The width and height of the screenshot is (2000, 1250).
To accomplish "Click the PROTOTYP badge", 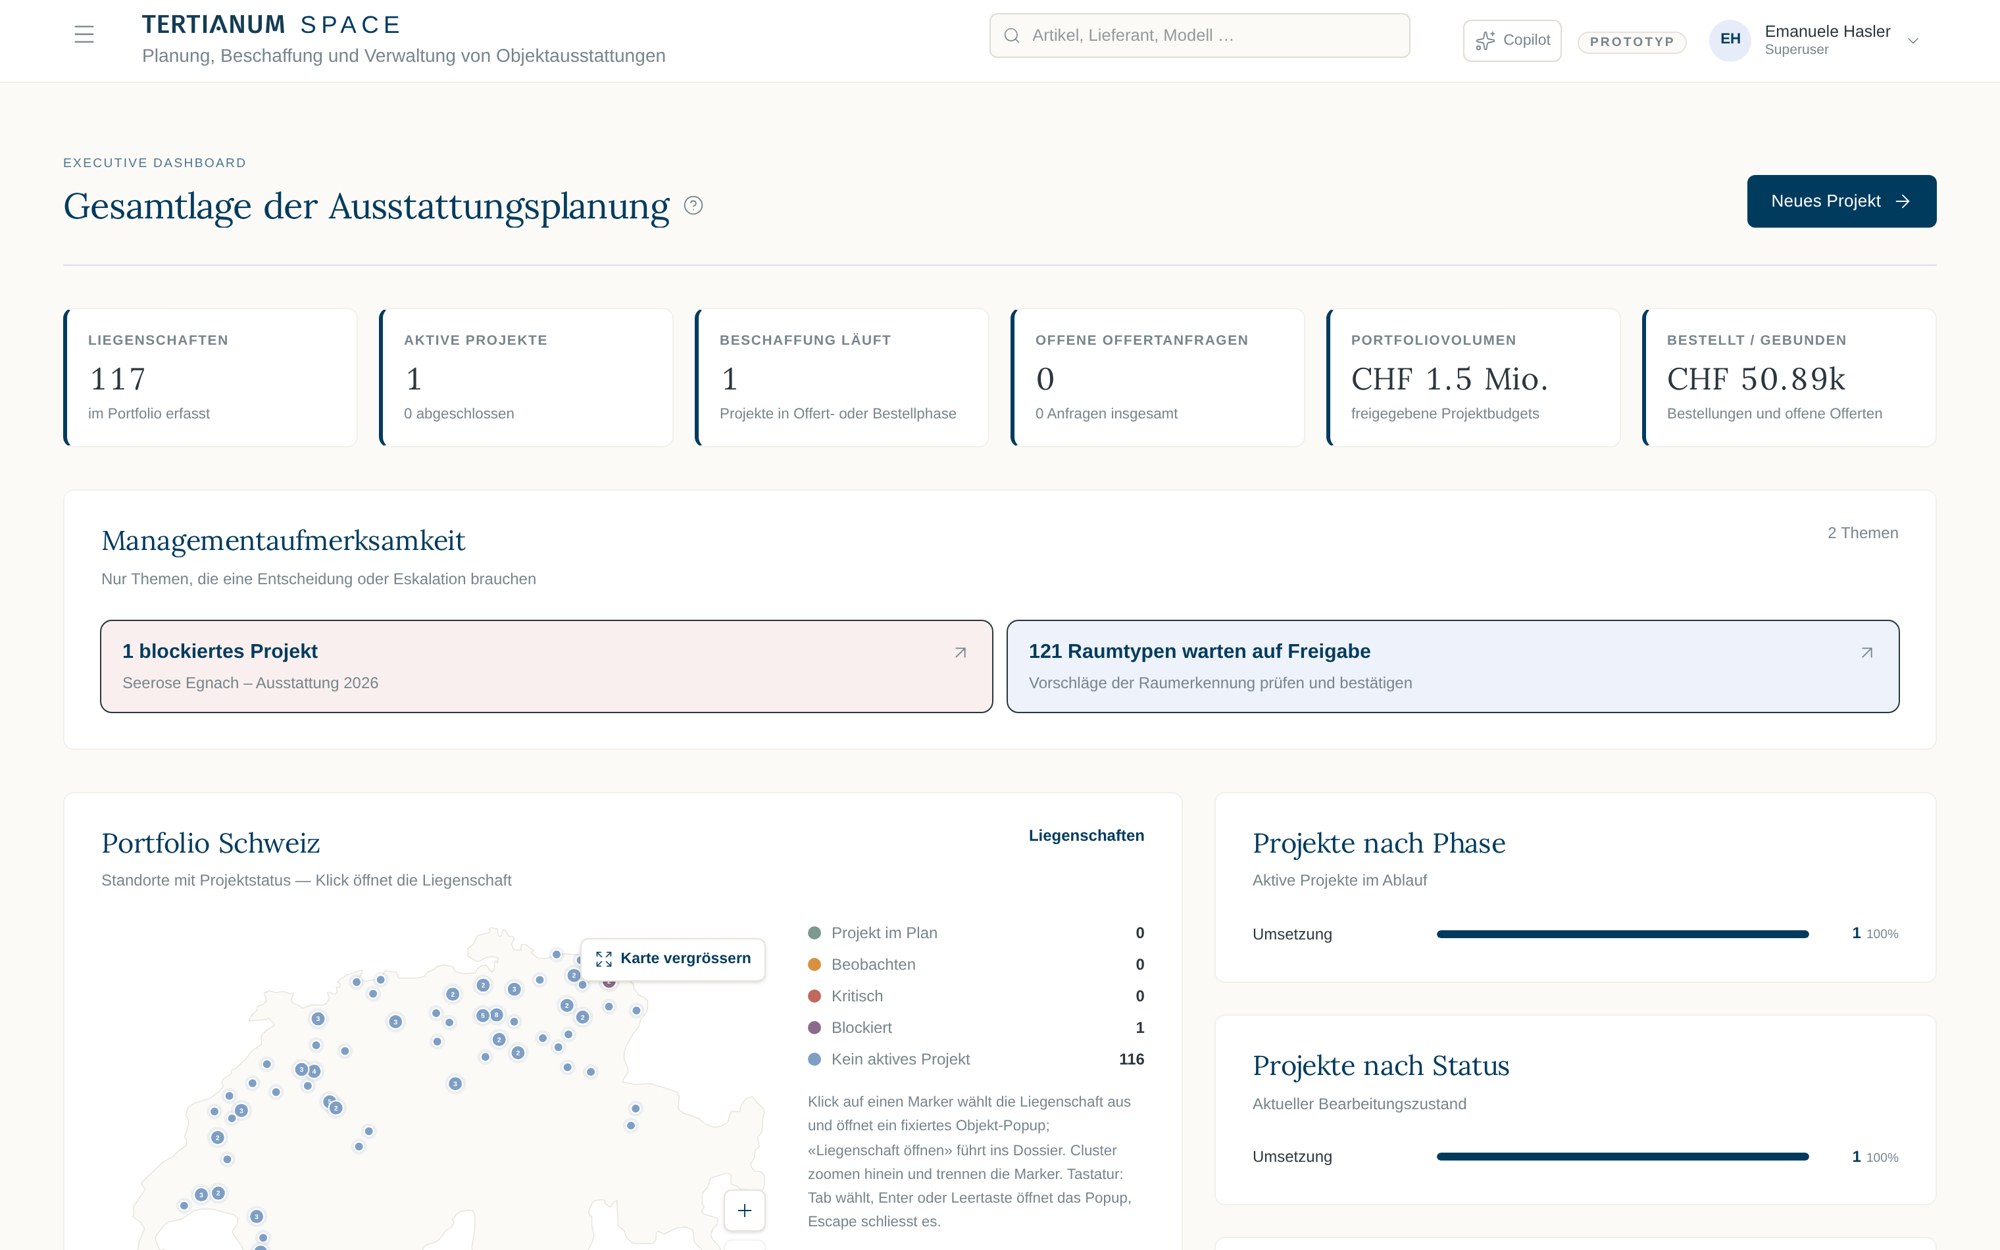I will (x=1632, y=42).
